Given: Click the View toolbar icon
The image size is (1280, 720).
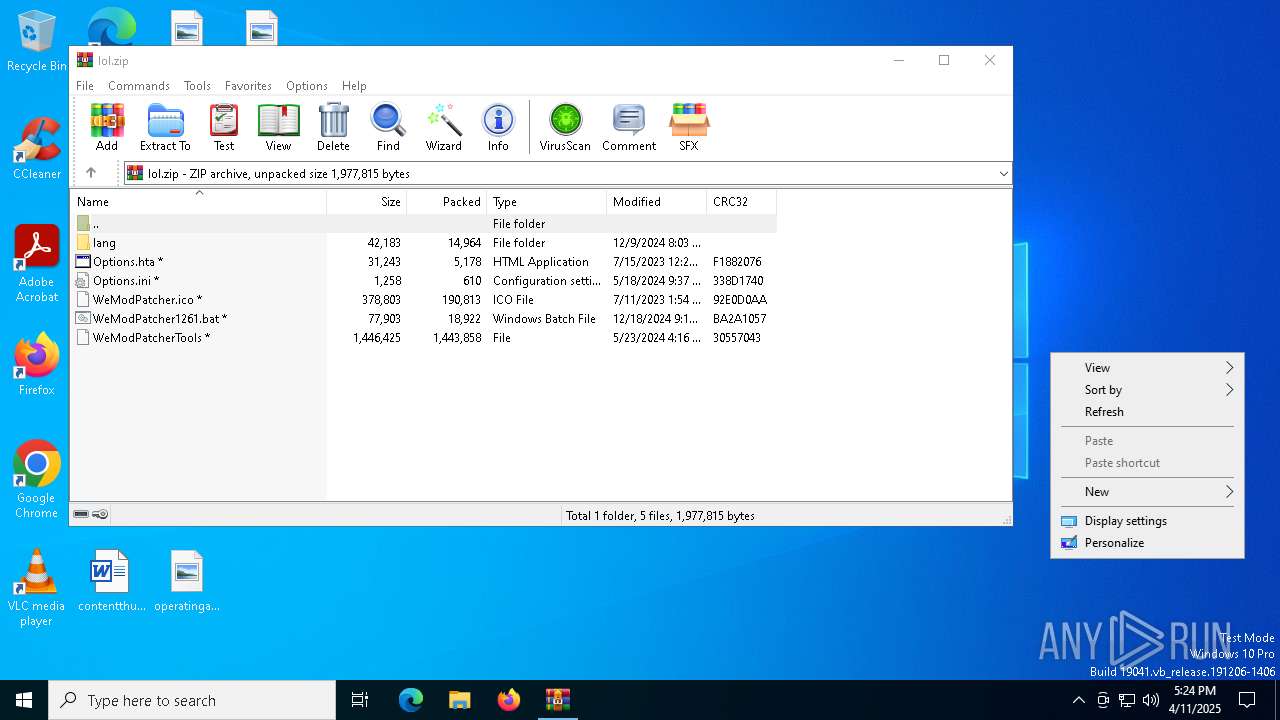Looking at the screenshot, I should click(278, 127).
